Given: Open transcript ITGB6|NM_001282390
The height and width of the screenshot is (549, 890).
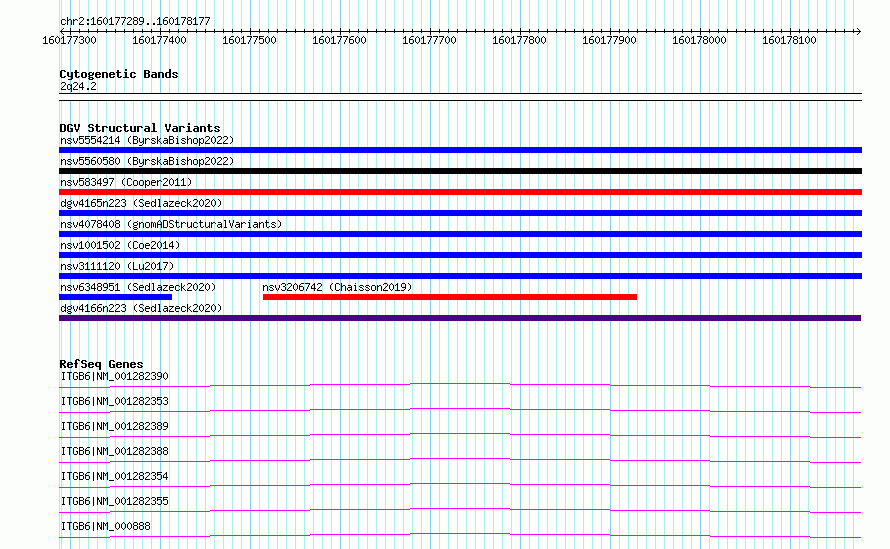Looking at the screenshot, I should [x=115, y=376].
